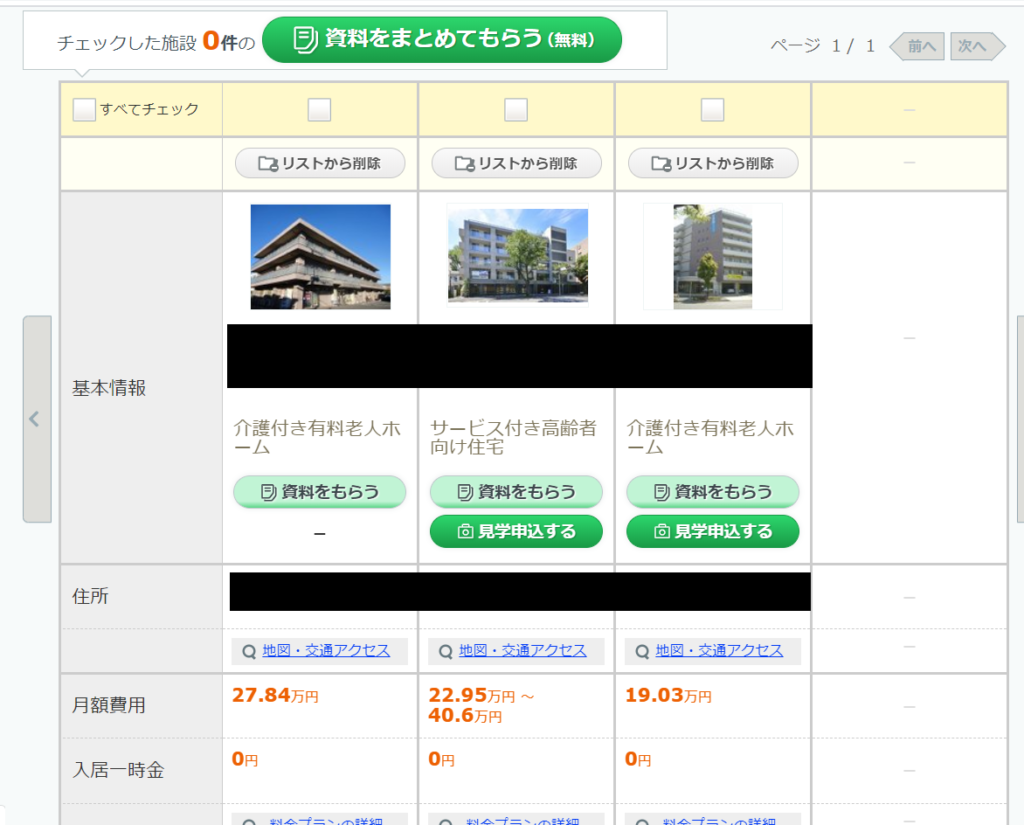Click 介護付き有料老人ホーム text above the 19.03万円 fee
Viewport: 1024px width, 825px height.
coord(711,438)
